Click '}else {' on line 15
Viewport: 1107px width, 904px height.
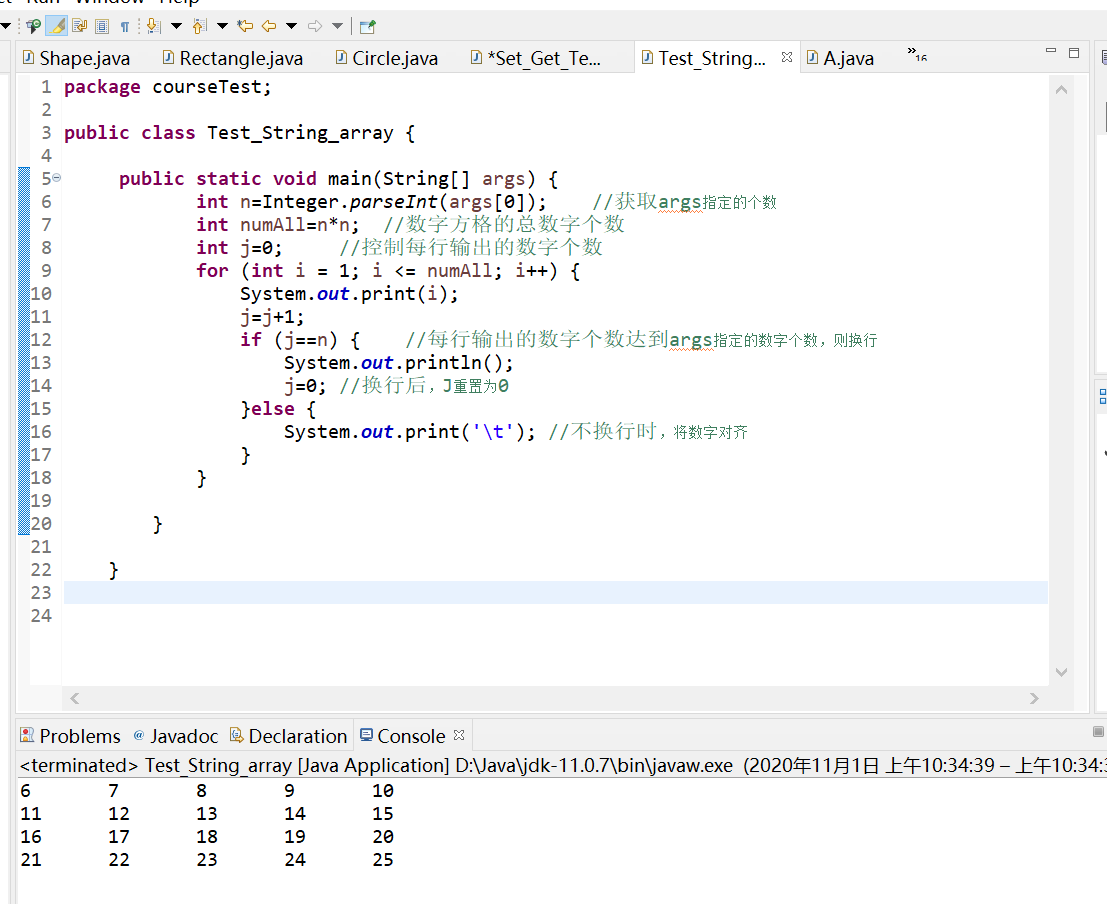point(278,409)
